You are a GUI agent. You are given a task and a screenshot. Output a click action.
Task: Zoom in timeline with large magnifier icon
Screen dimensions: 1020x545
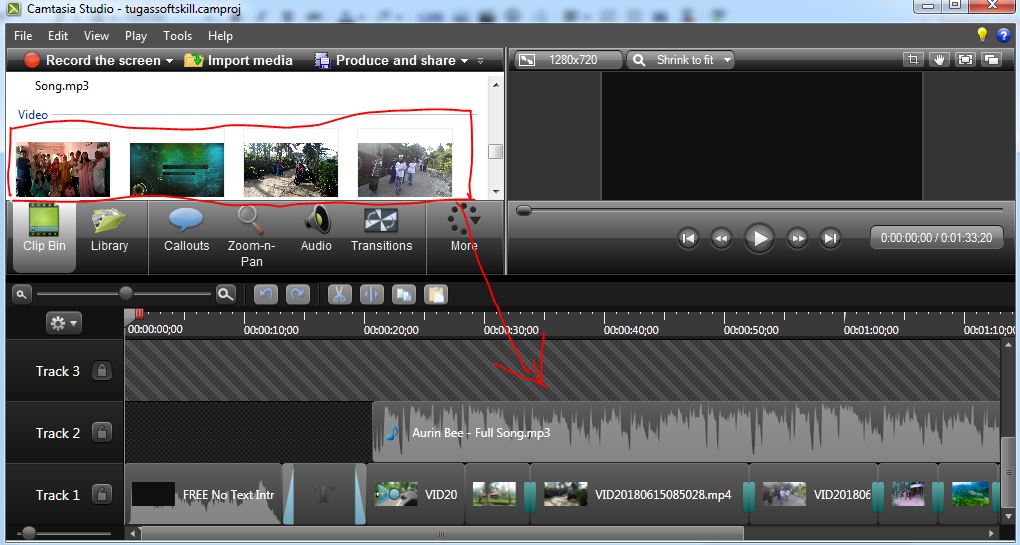(x=226, y=295)
